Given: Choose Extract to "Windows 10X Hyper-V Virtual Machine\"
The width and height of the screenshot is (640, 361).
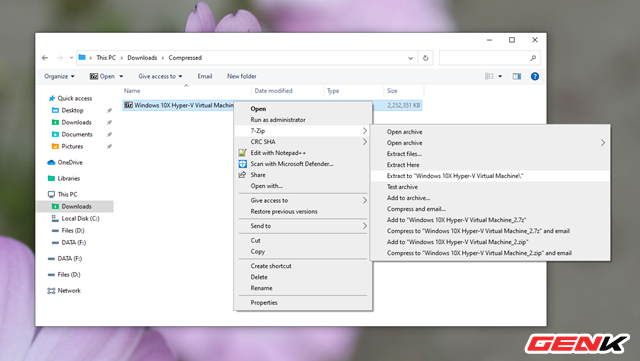Looking at the screenshot, I should (490, 176).
